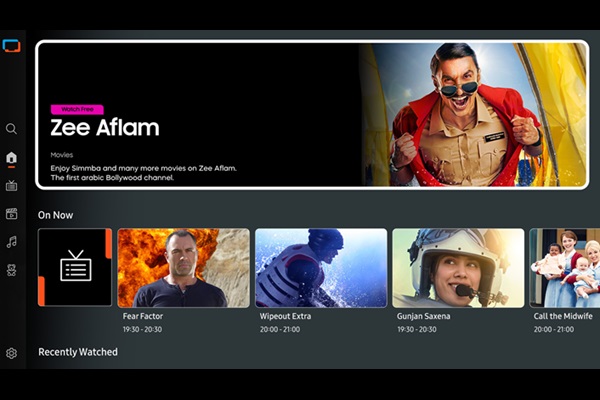Click the Movies category label in banner

(62, 155)
